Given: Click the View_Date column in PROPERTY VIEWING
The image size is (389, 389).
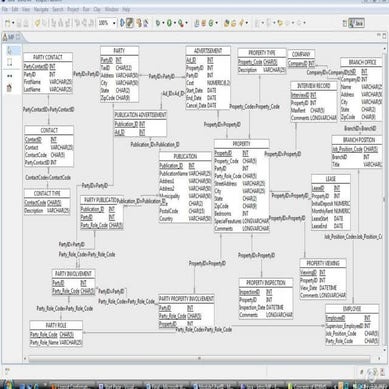Looking at the screenshot, I should 323,288.
